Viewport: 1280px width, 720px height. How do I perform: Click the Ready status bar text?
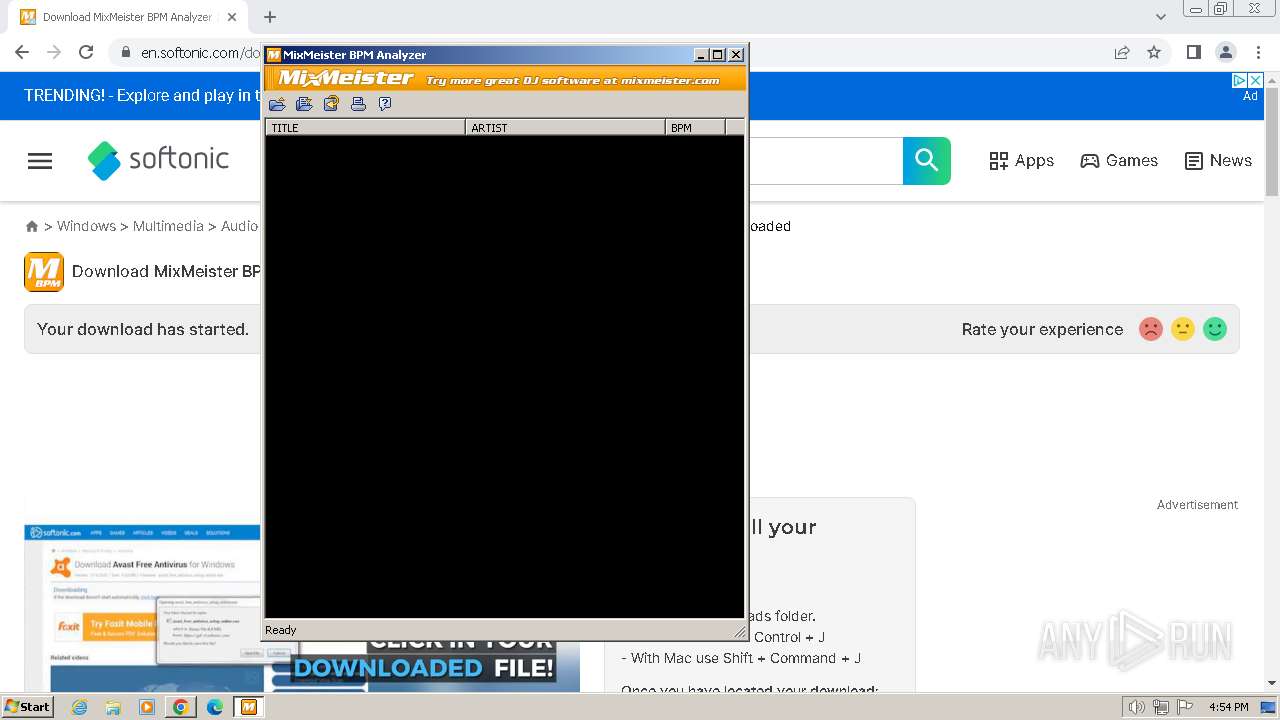click(281, 630)
